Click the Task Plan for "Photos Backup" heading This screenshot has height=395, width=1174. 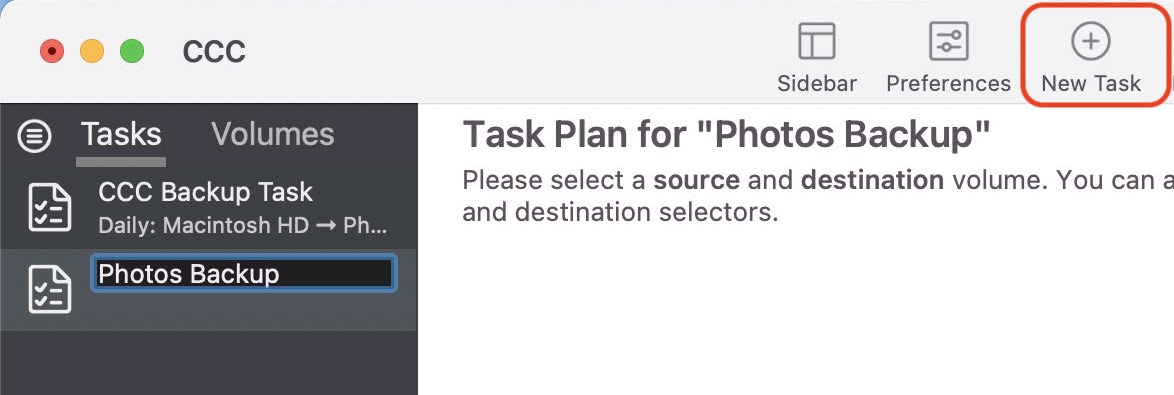727,136
